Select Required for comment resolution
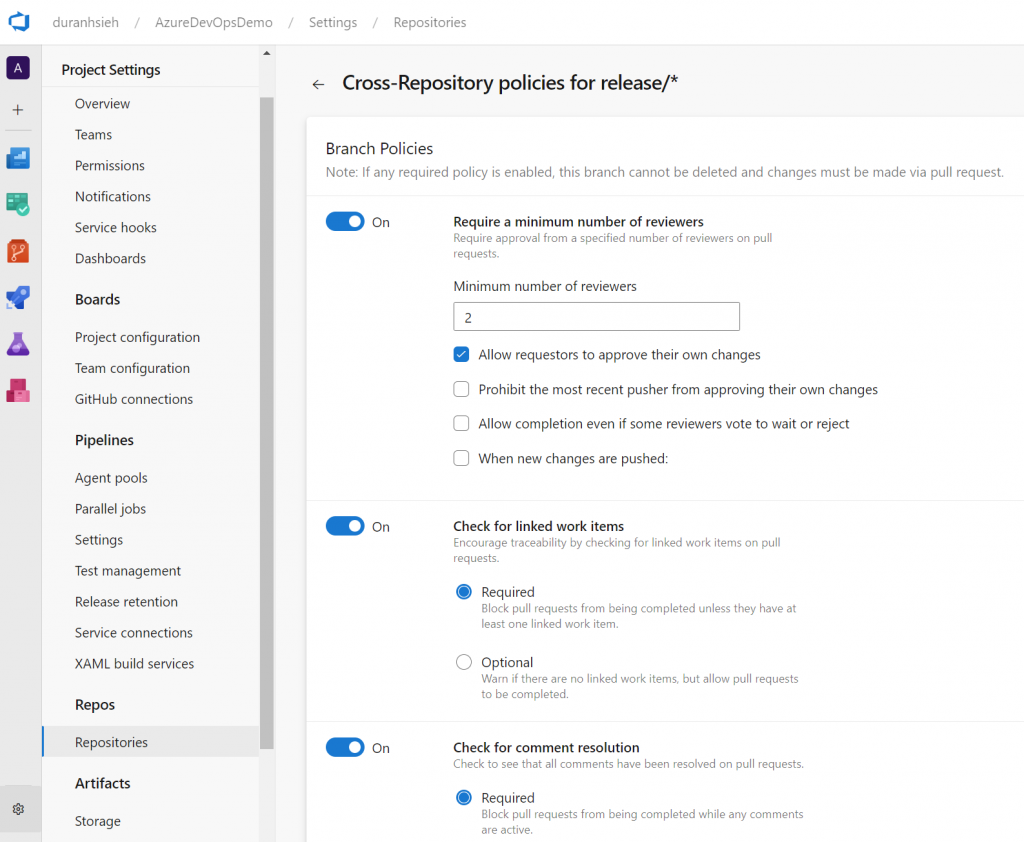Screen dimensions: 1024x842 [x=464, y=798]
